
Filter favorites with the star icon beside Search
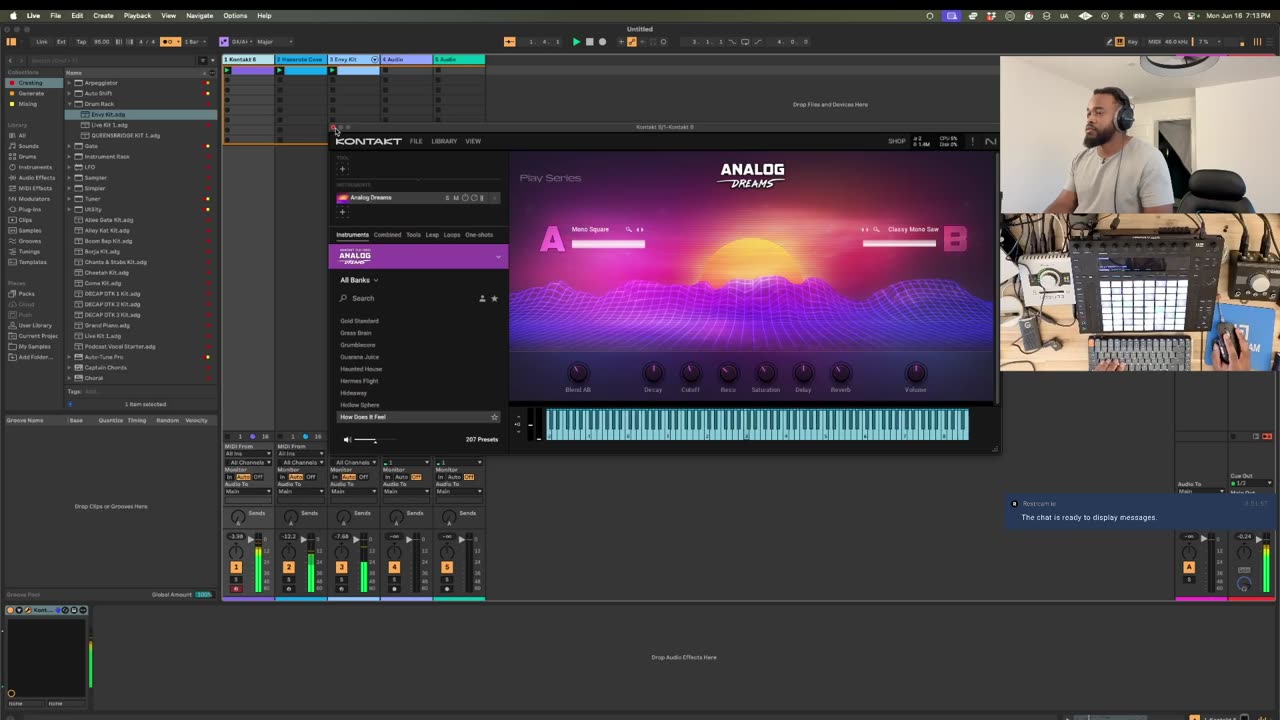[494, 298]
